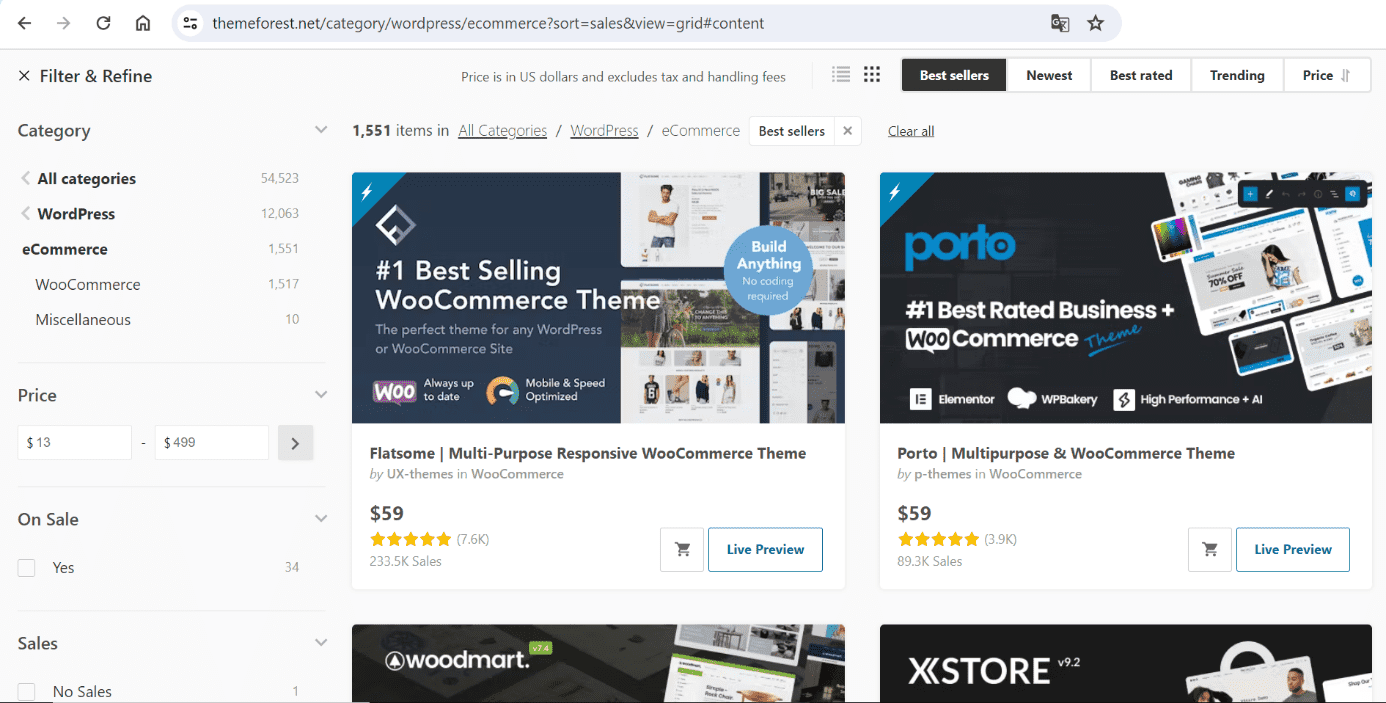Visit p-themes author profile

click(x=943, y=474)
